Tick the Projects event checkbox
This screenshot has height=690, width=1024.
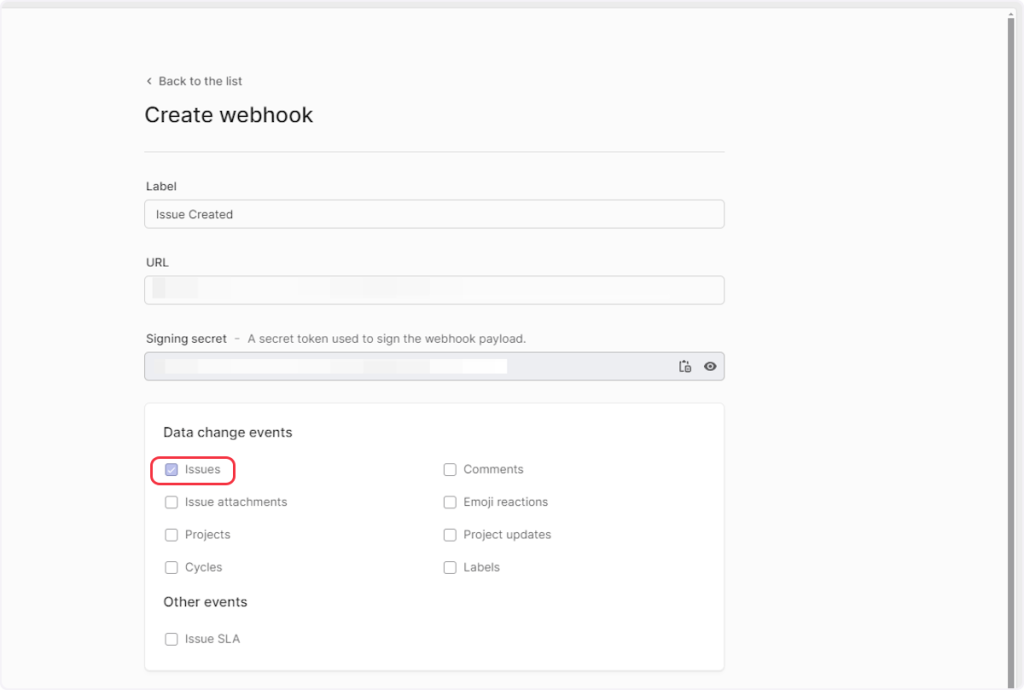[172, 535]
